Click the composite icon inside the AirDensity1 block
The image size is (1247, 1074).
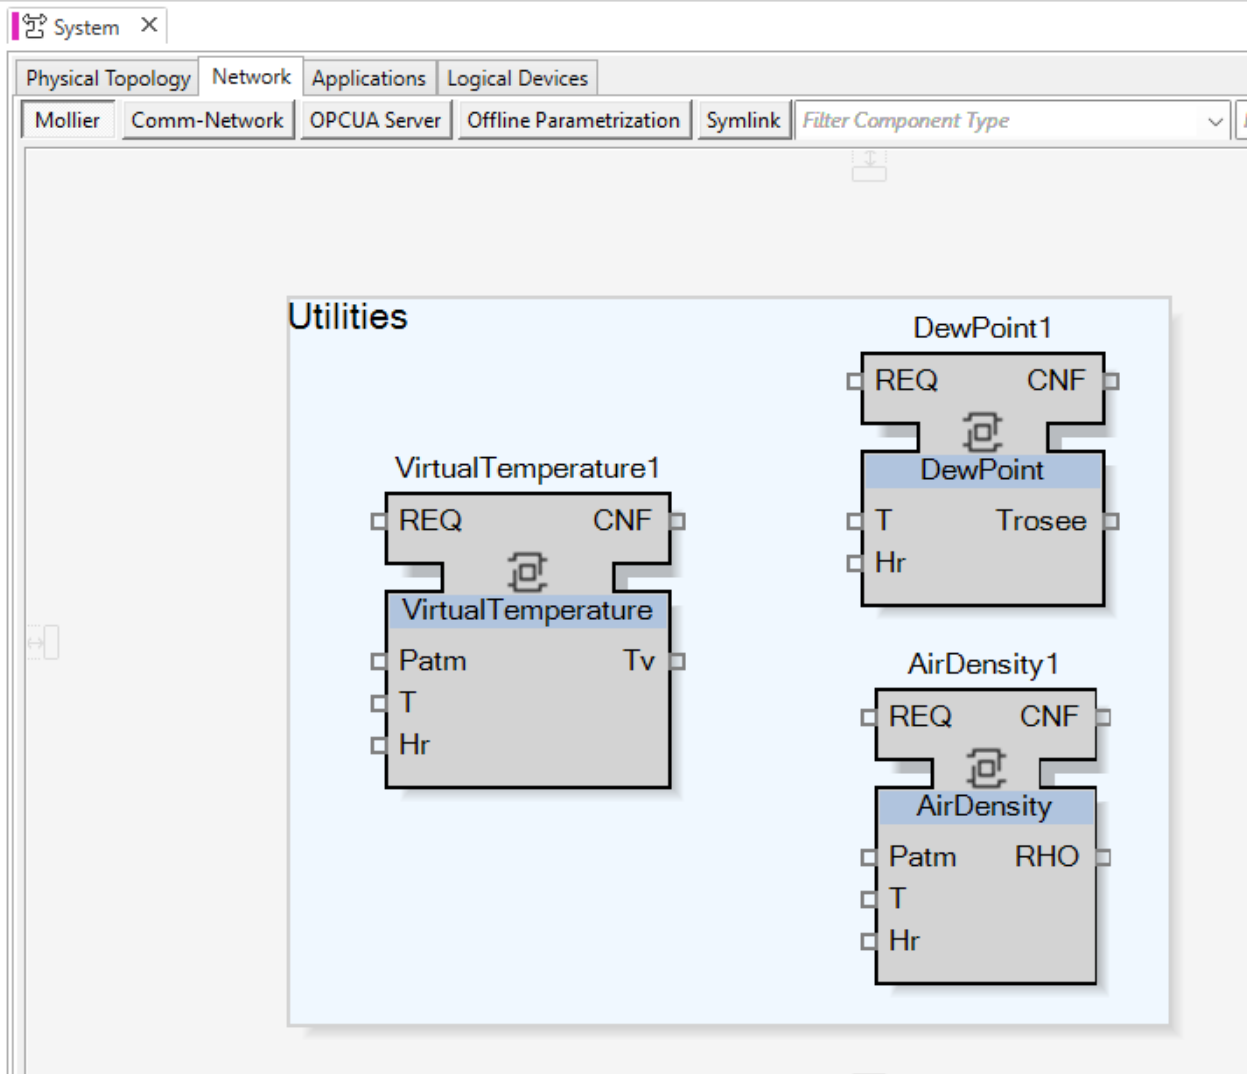(986, 768)
